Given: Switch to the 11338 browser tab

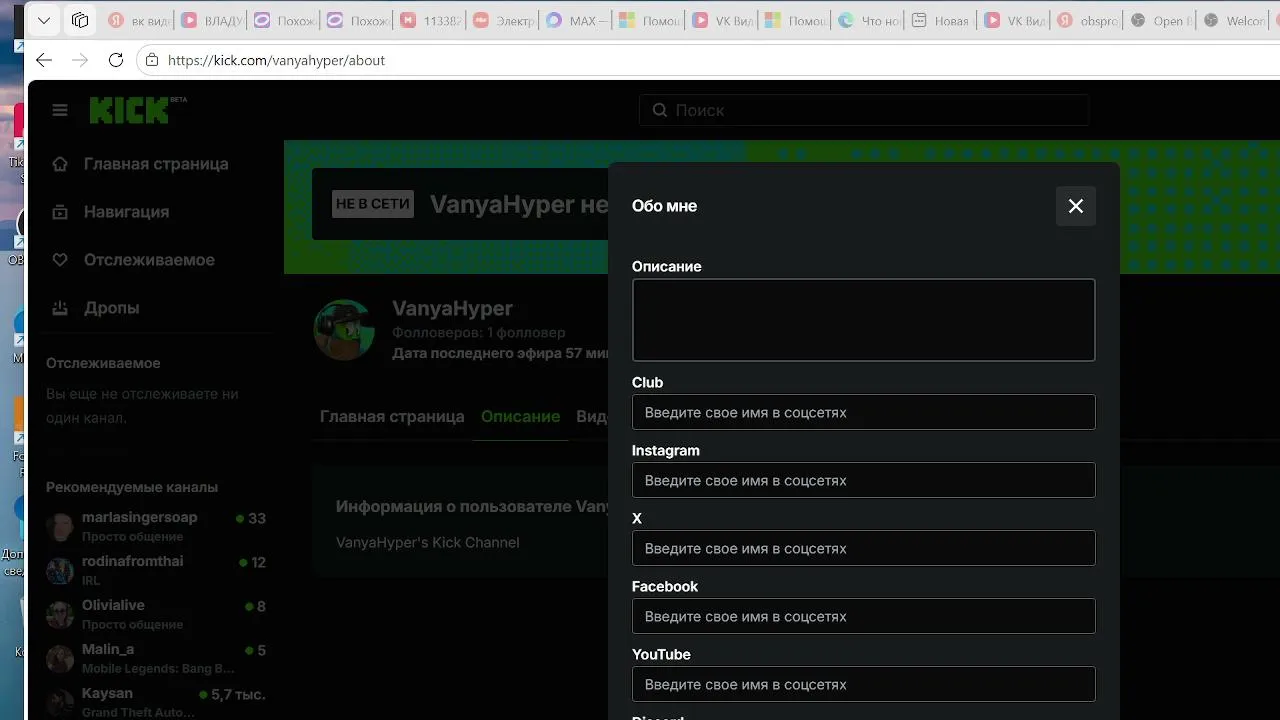Looking at the screenshot, I should click(432, 20).
